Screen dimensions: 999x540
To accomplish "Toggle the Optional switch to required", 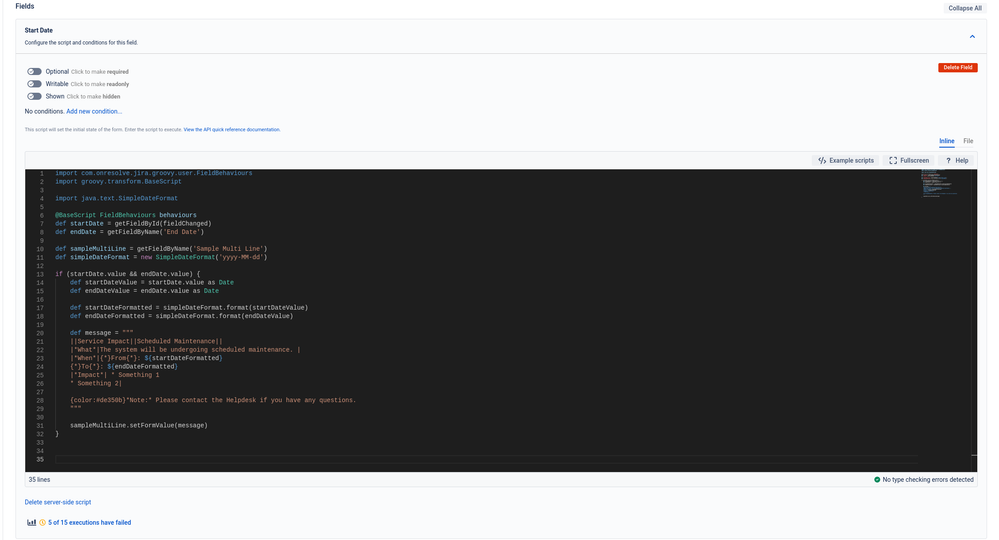I will (x=34, y=71).
